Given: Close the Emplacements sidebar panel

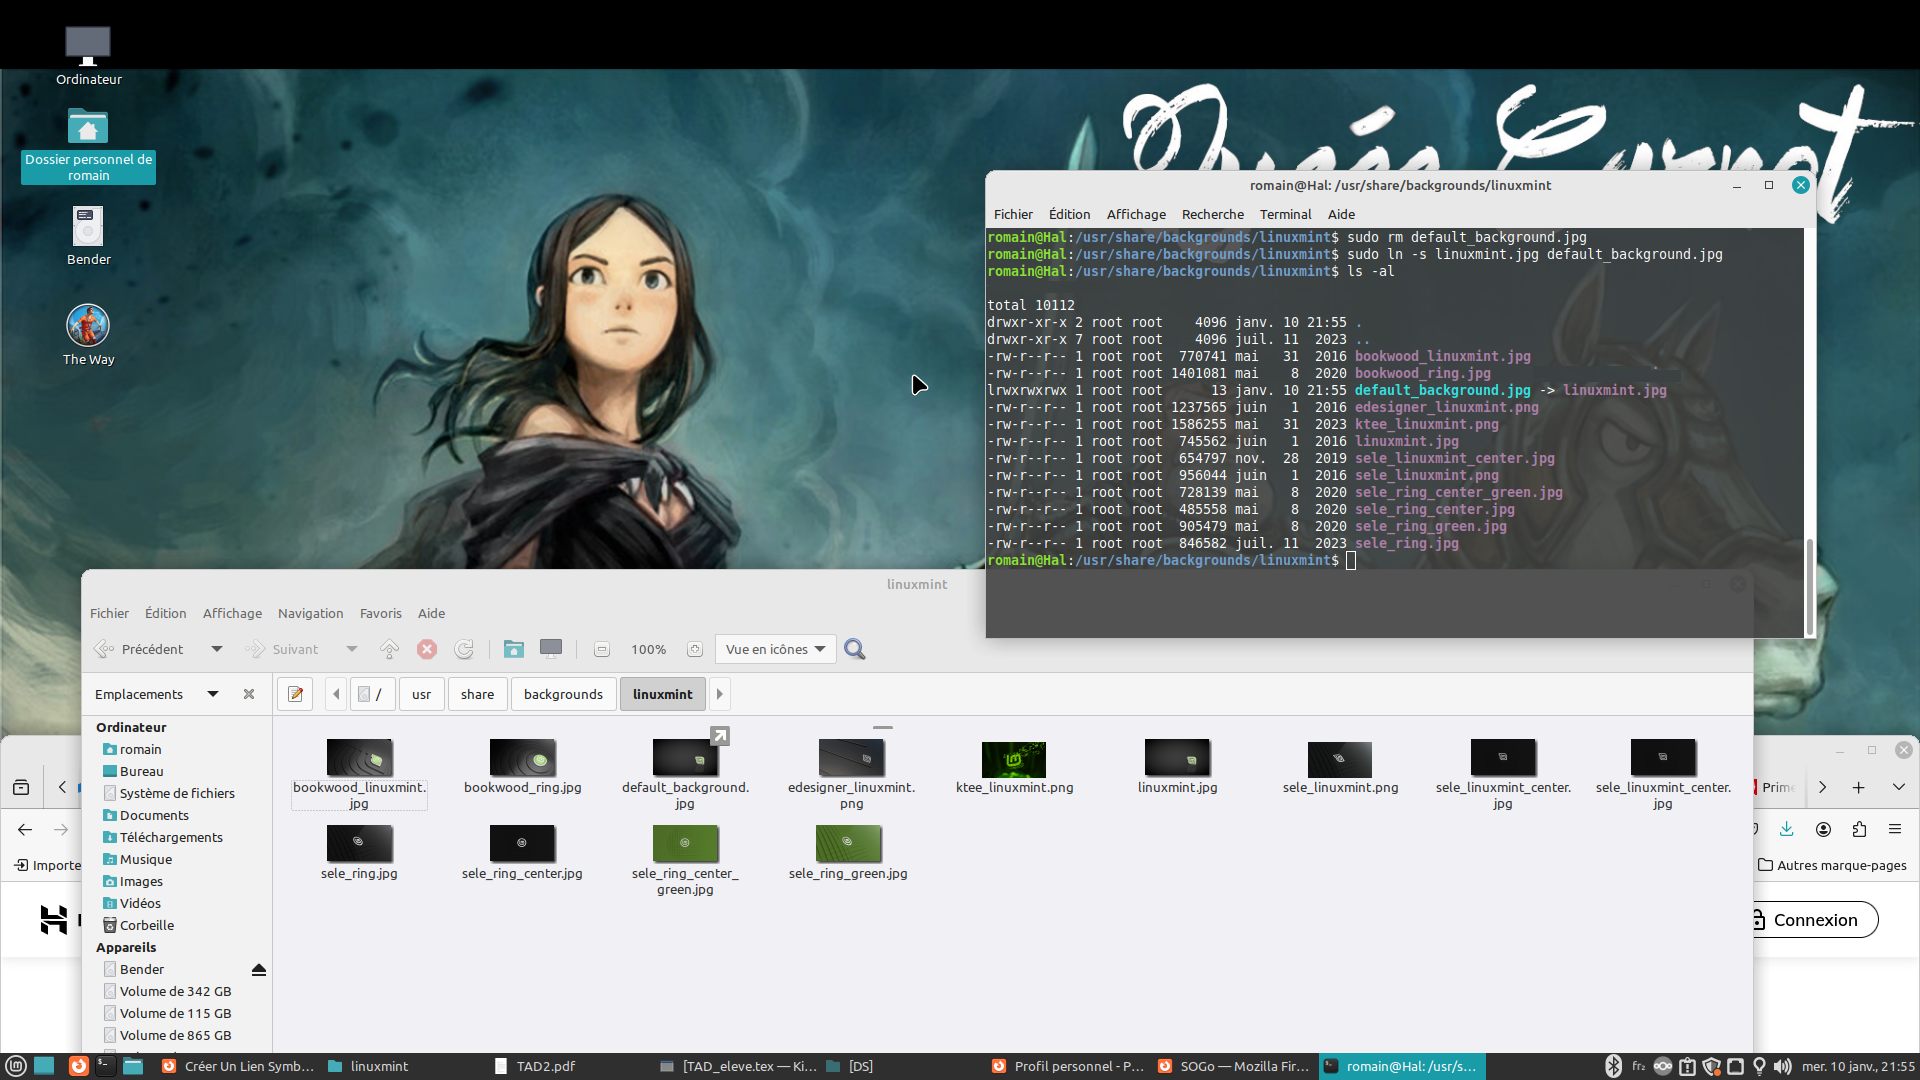Looking at the screenshot, I should [249, 694].
